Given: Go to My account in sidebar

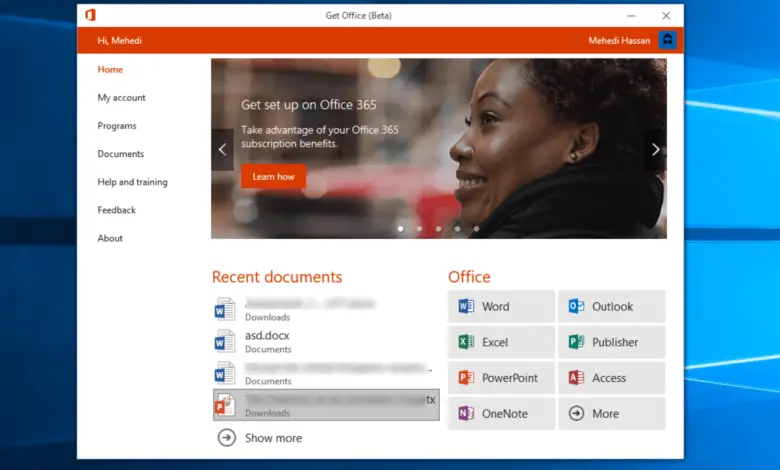Looking at the screenshot, I should pyautogui.click(x=121, y=97).
